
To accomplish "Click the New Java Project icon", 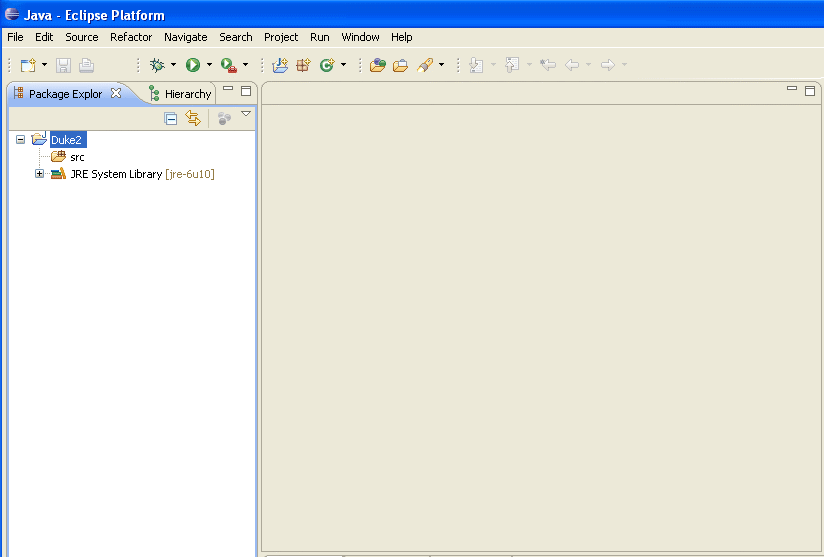I will pos(280,65).
